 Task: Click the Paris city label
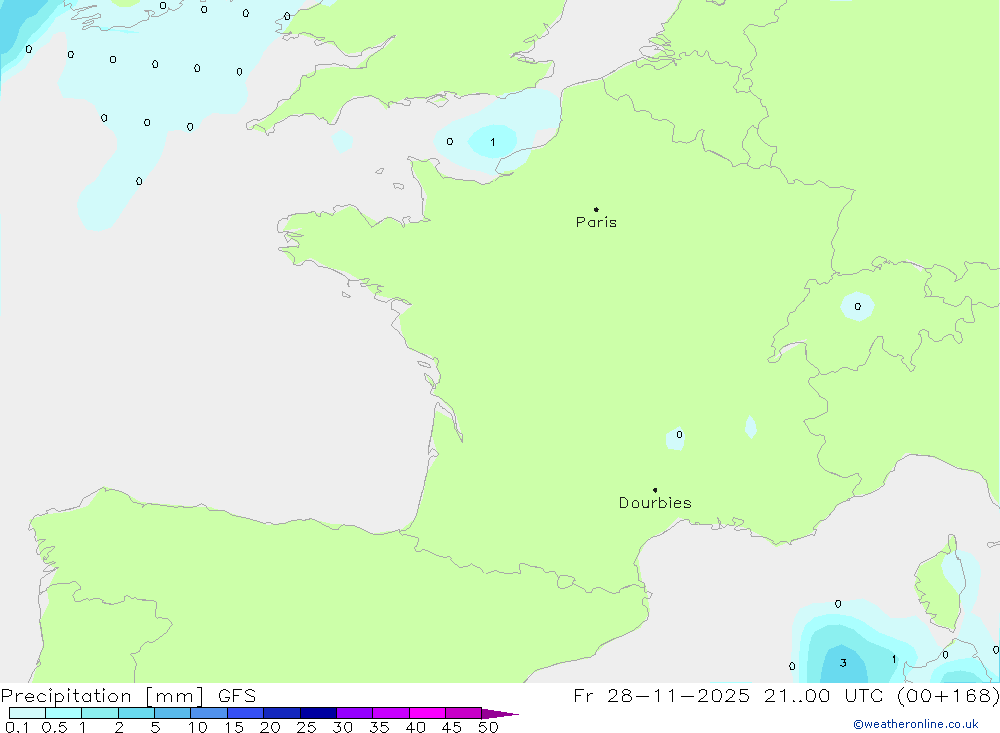click(596, 222)
